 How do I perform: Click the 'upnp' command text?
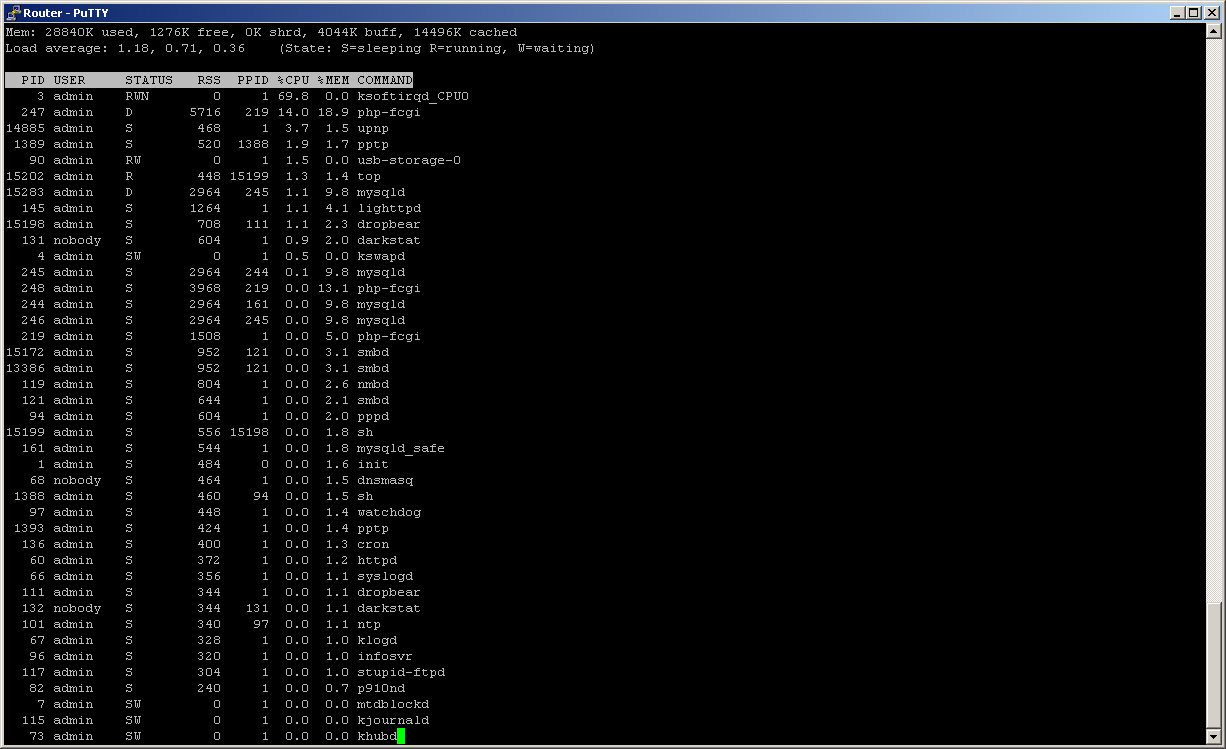tap(373, 128)
